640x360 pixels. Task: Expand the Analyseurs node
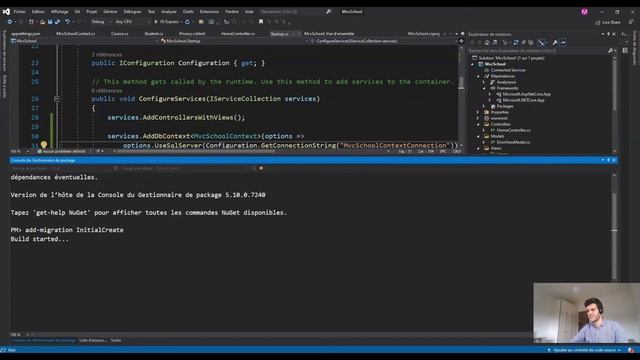pyautogui.click(x=484, y=82)
